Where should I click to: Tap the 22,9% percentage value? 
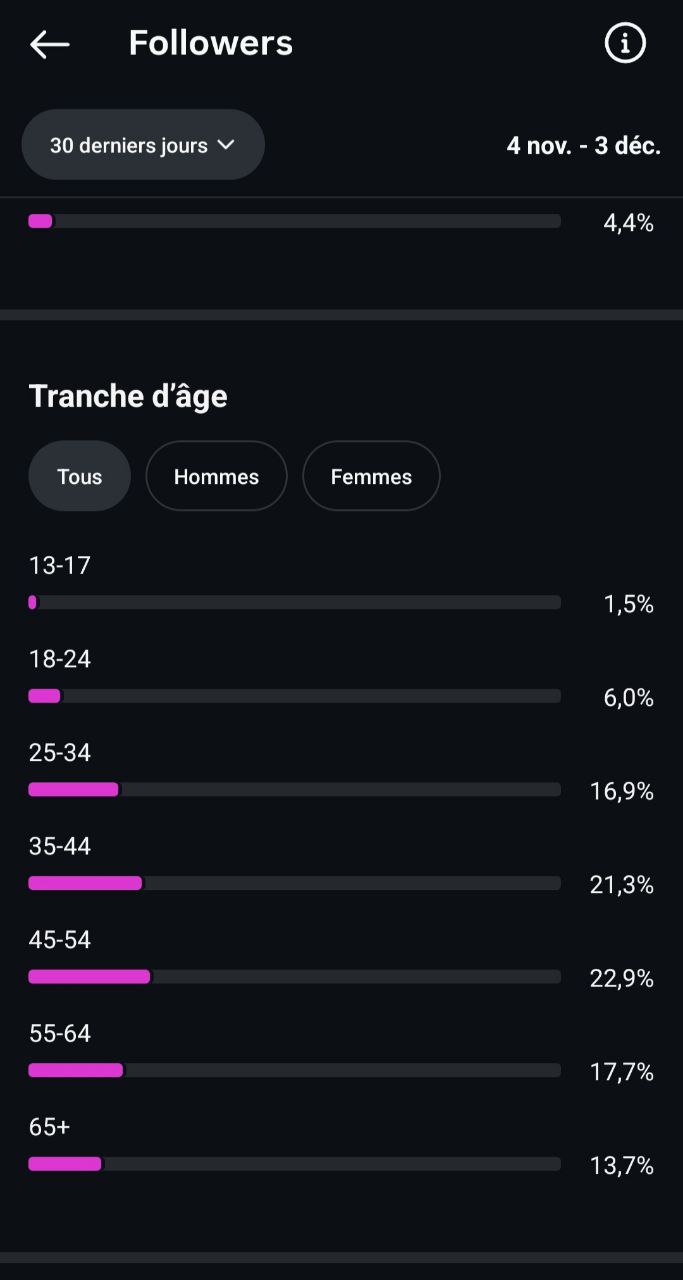point(622,978)
